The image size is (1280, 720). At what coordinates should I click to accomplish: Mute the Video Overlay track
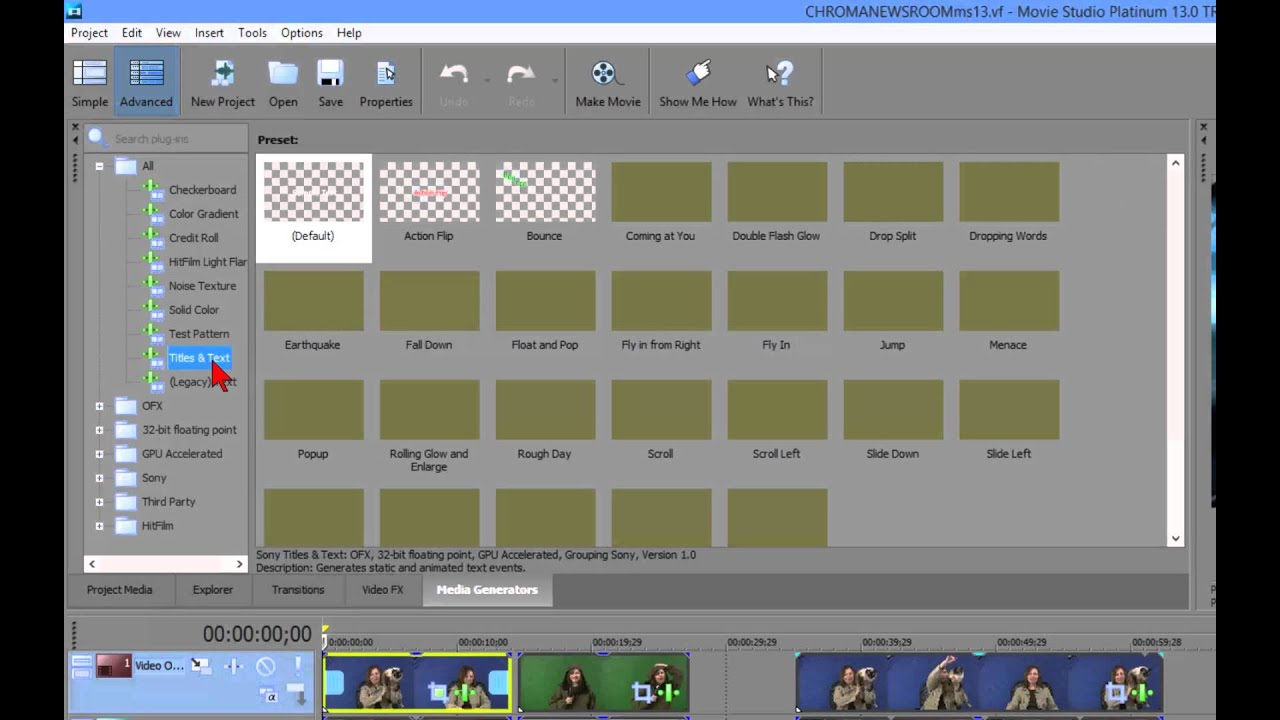point(265,666)
